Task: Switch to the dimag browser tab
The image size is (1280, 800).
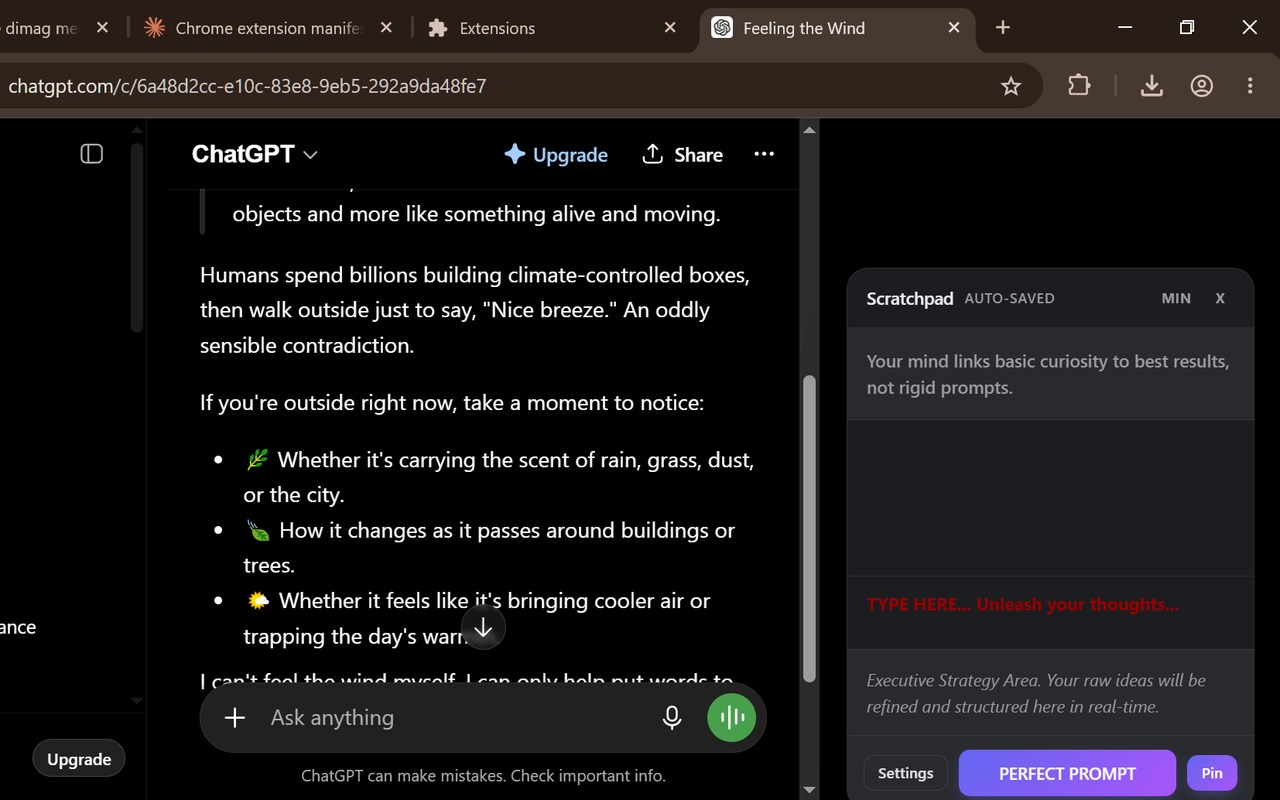Action: (x=40, y=28)
